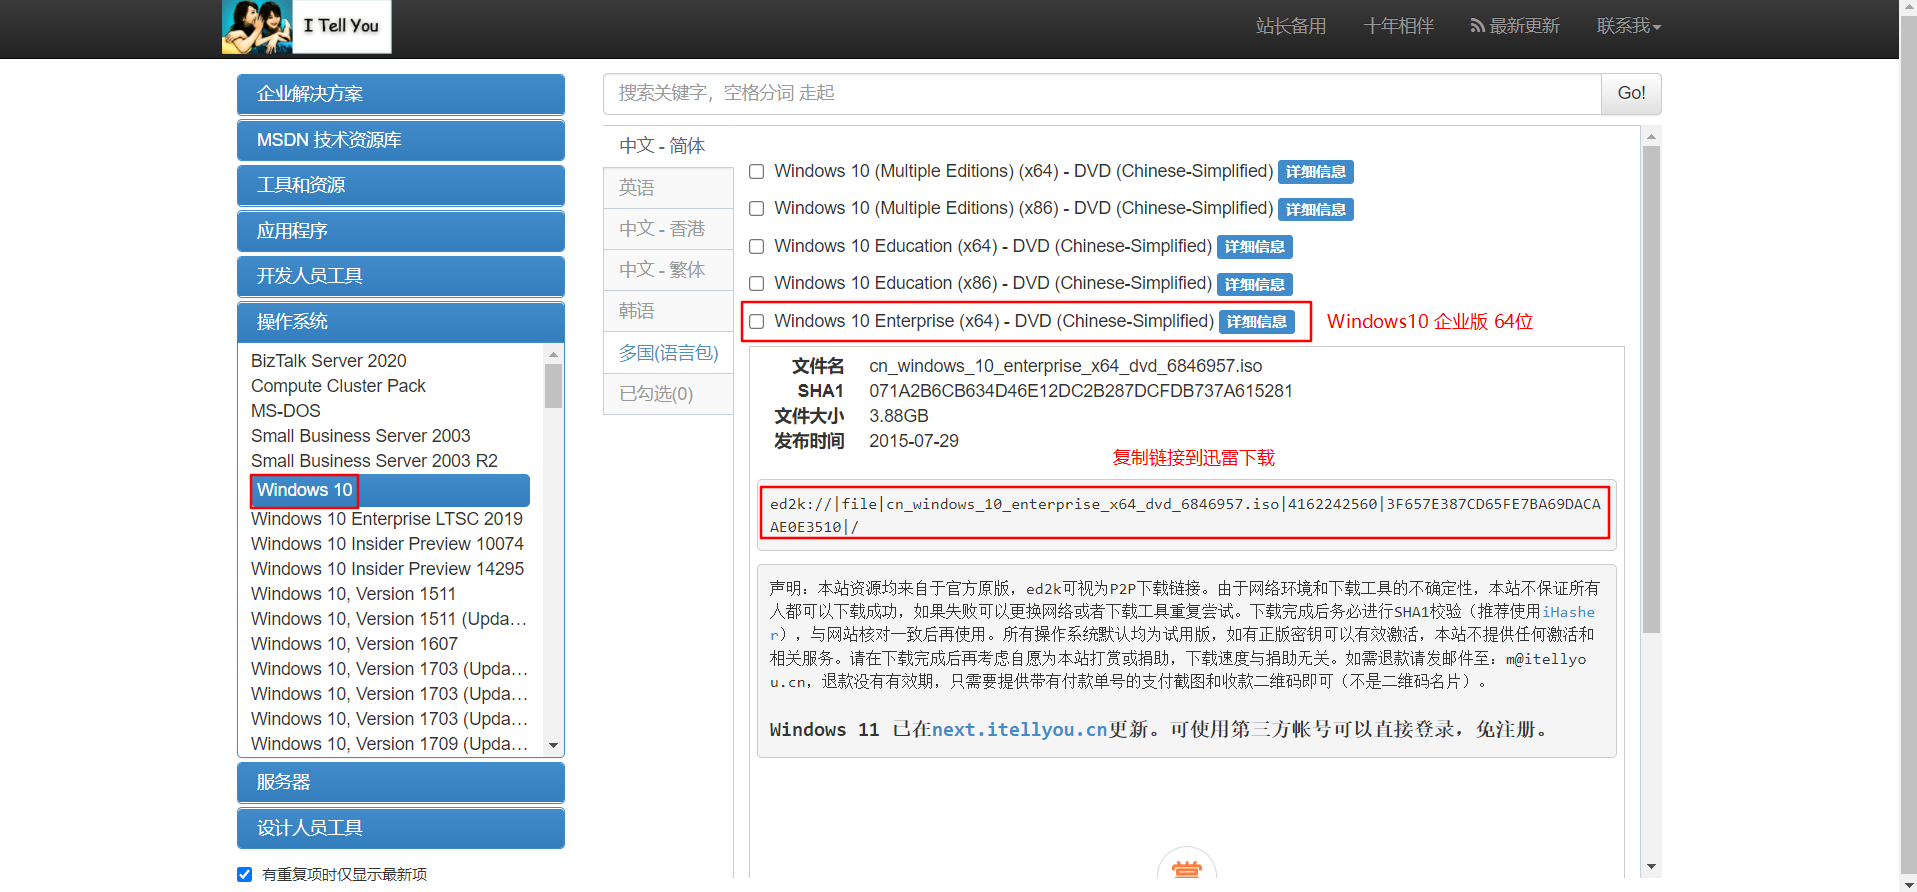Switch to the 韩语 language tab
The height and width of the screenshot is (892, 1917).
[x=668, y=311]
